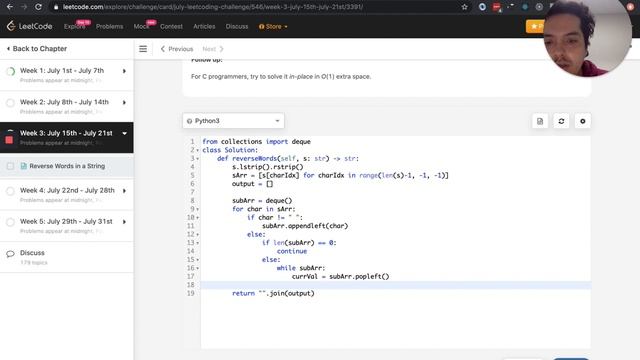This screenshot has height=360, width=640.
Task: Go back via Back to Chapter
Action: 37,49
